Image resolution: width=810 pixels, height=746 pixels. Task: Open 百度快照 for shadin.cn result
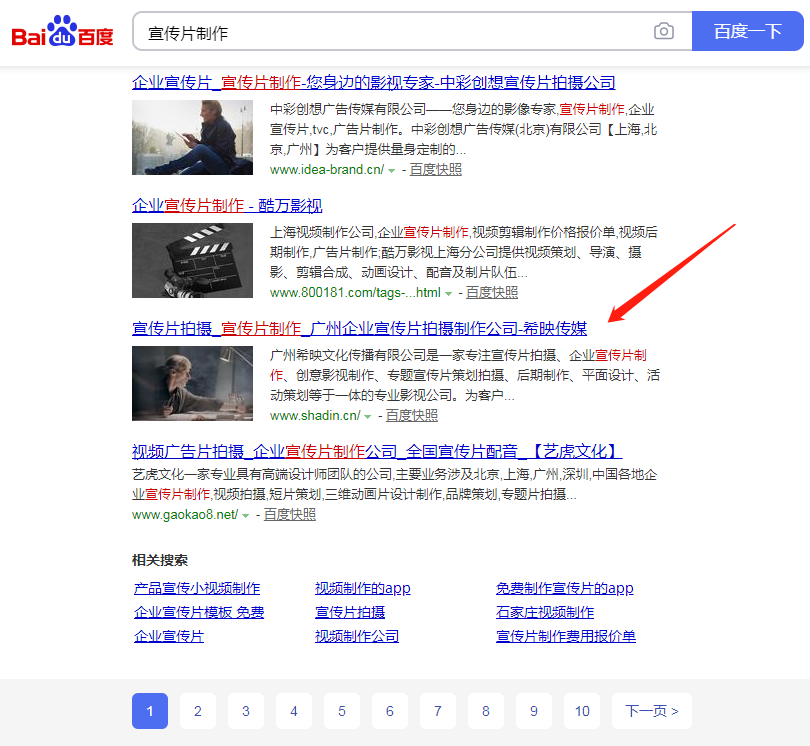point(412,415)
